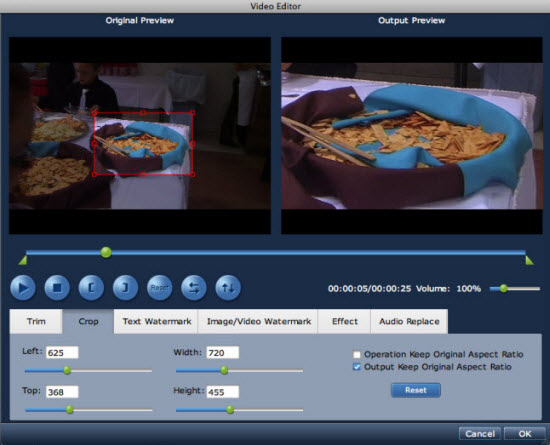Viewport: 550px width, 445px height.
Task: Open the Audio Replace tab
Action: [x=409, y=321]
